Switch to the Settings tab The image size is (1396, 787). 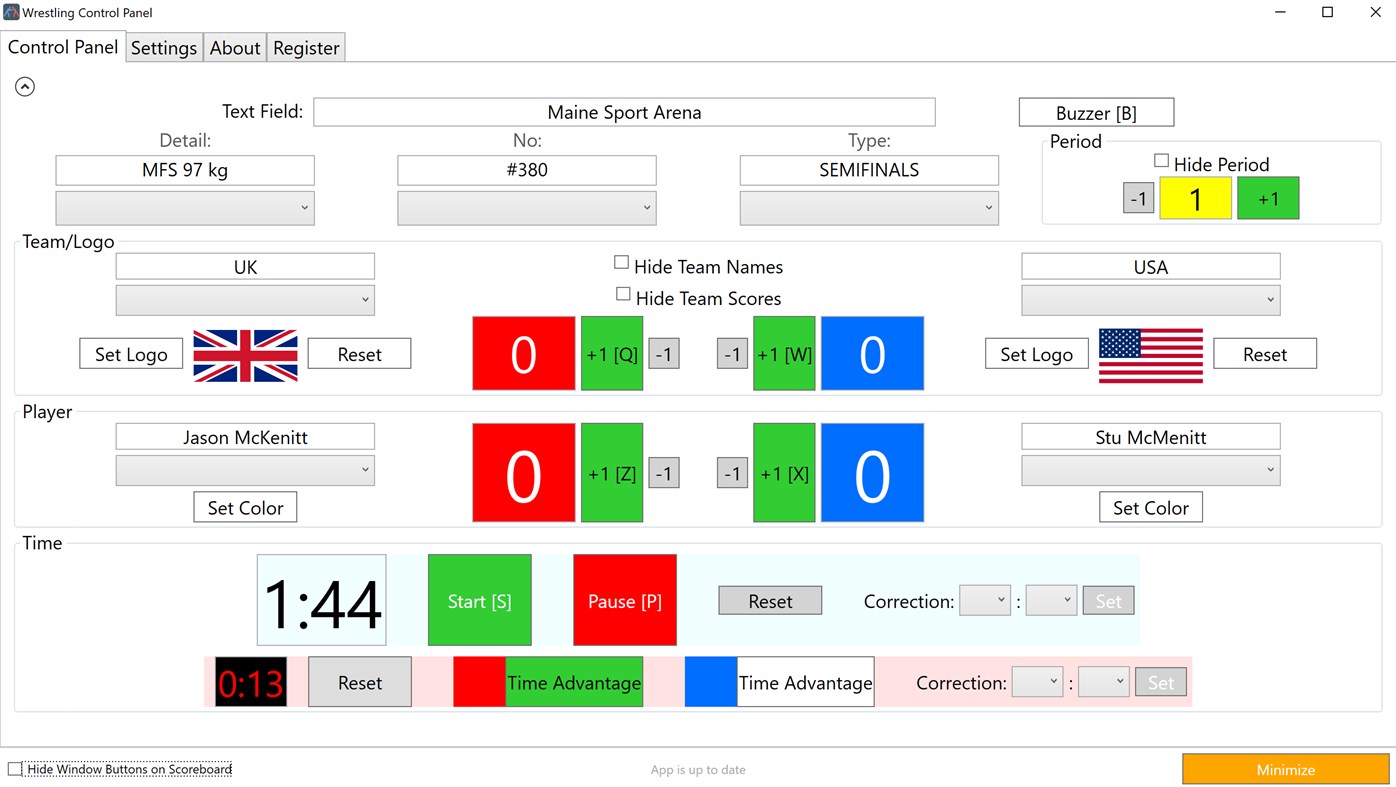pyautogui.click(x=163, y=47)
